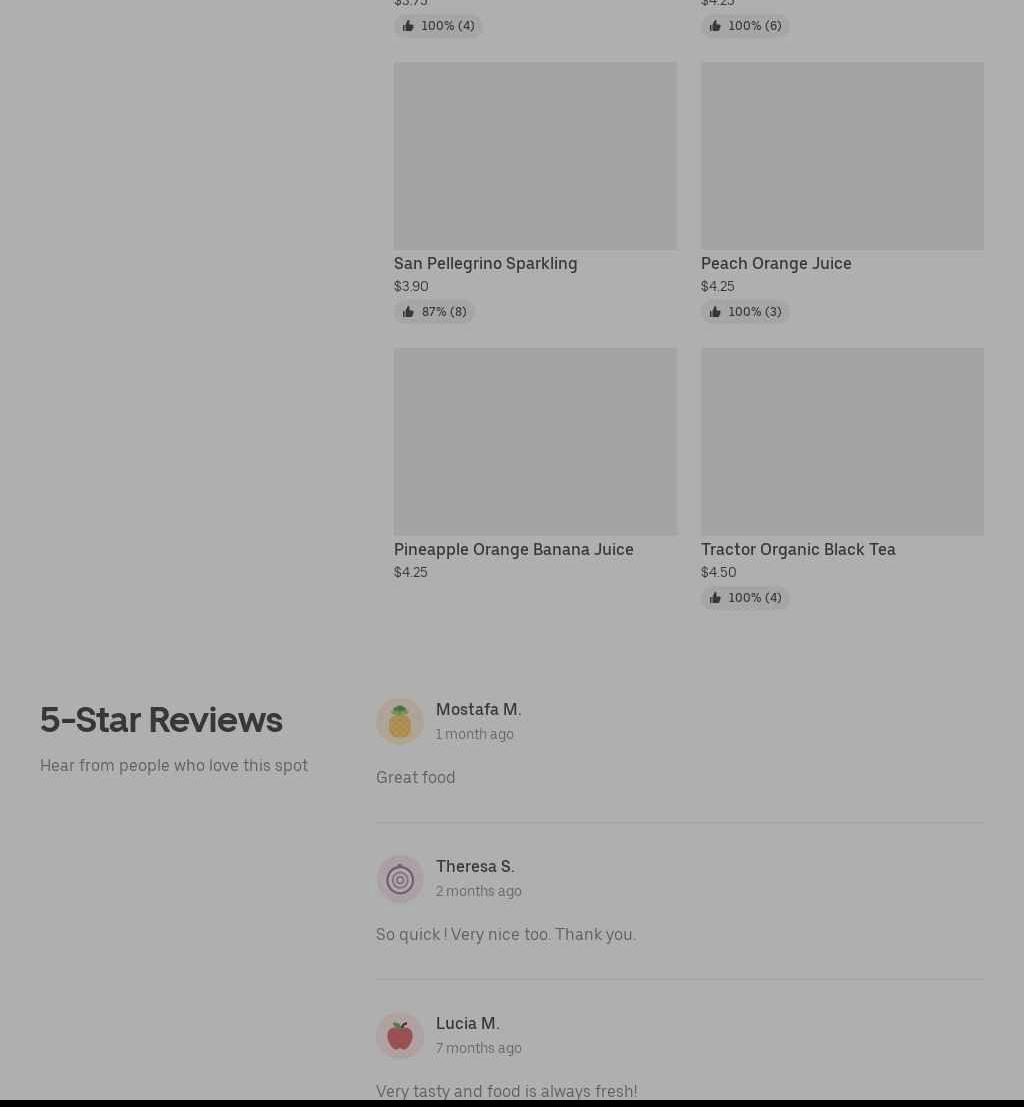Click Lucia M.'s apple avatar icon
1024x1107 pixels.
(x=400, y=1036)
